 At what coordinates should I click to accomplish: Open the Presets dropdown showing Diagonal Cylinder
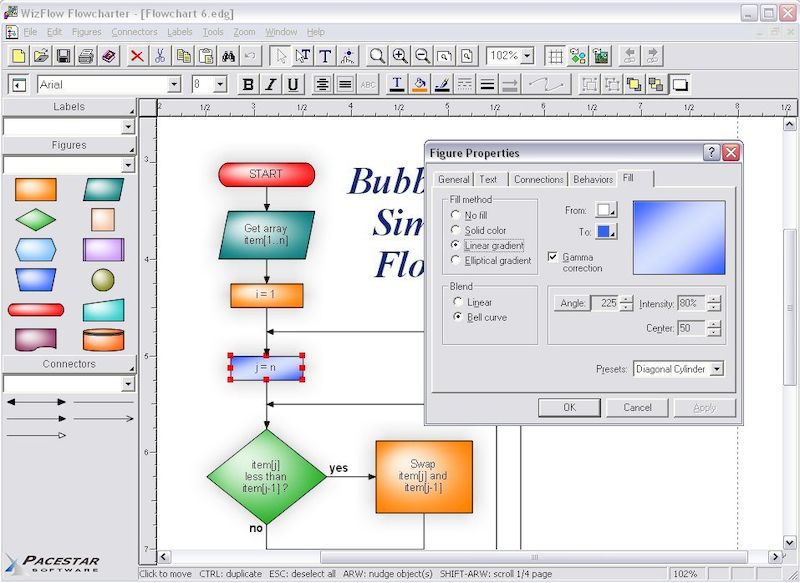[718, 369]
